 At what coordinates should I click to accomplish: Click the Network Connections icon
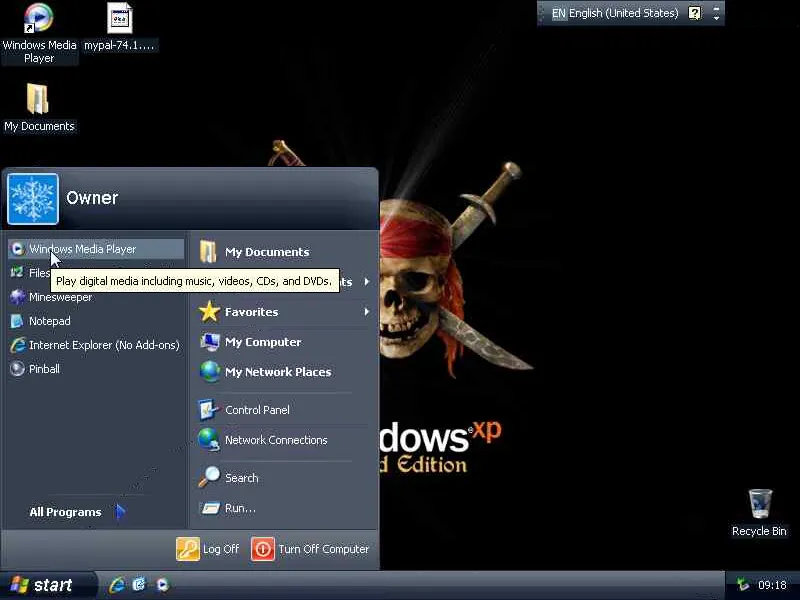(x=209, y=439)
